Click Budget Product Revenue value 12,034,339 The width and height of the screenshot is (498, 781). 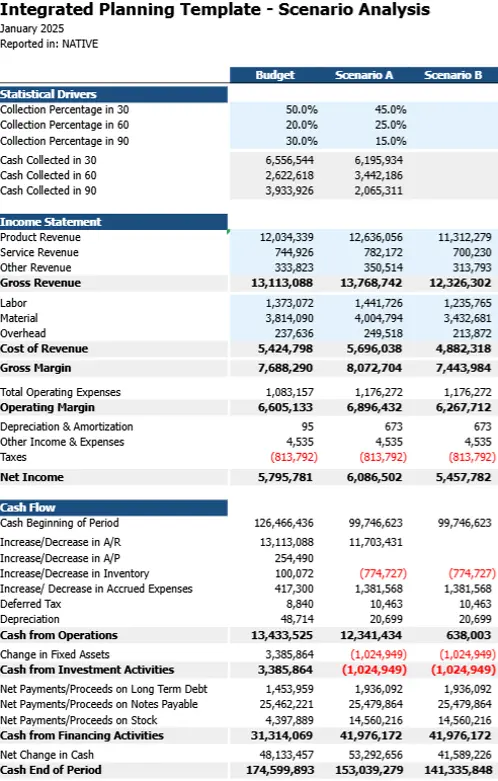pos(286,237)
